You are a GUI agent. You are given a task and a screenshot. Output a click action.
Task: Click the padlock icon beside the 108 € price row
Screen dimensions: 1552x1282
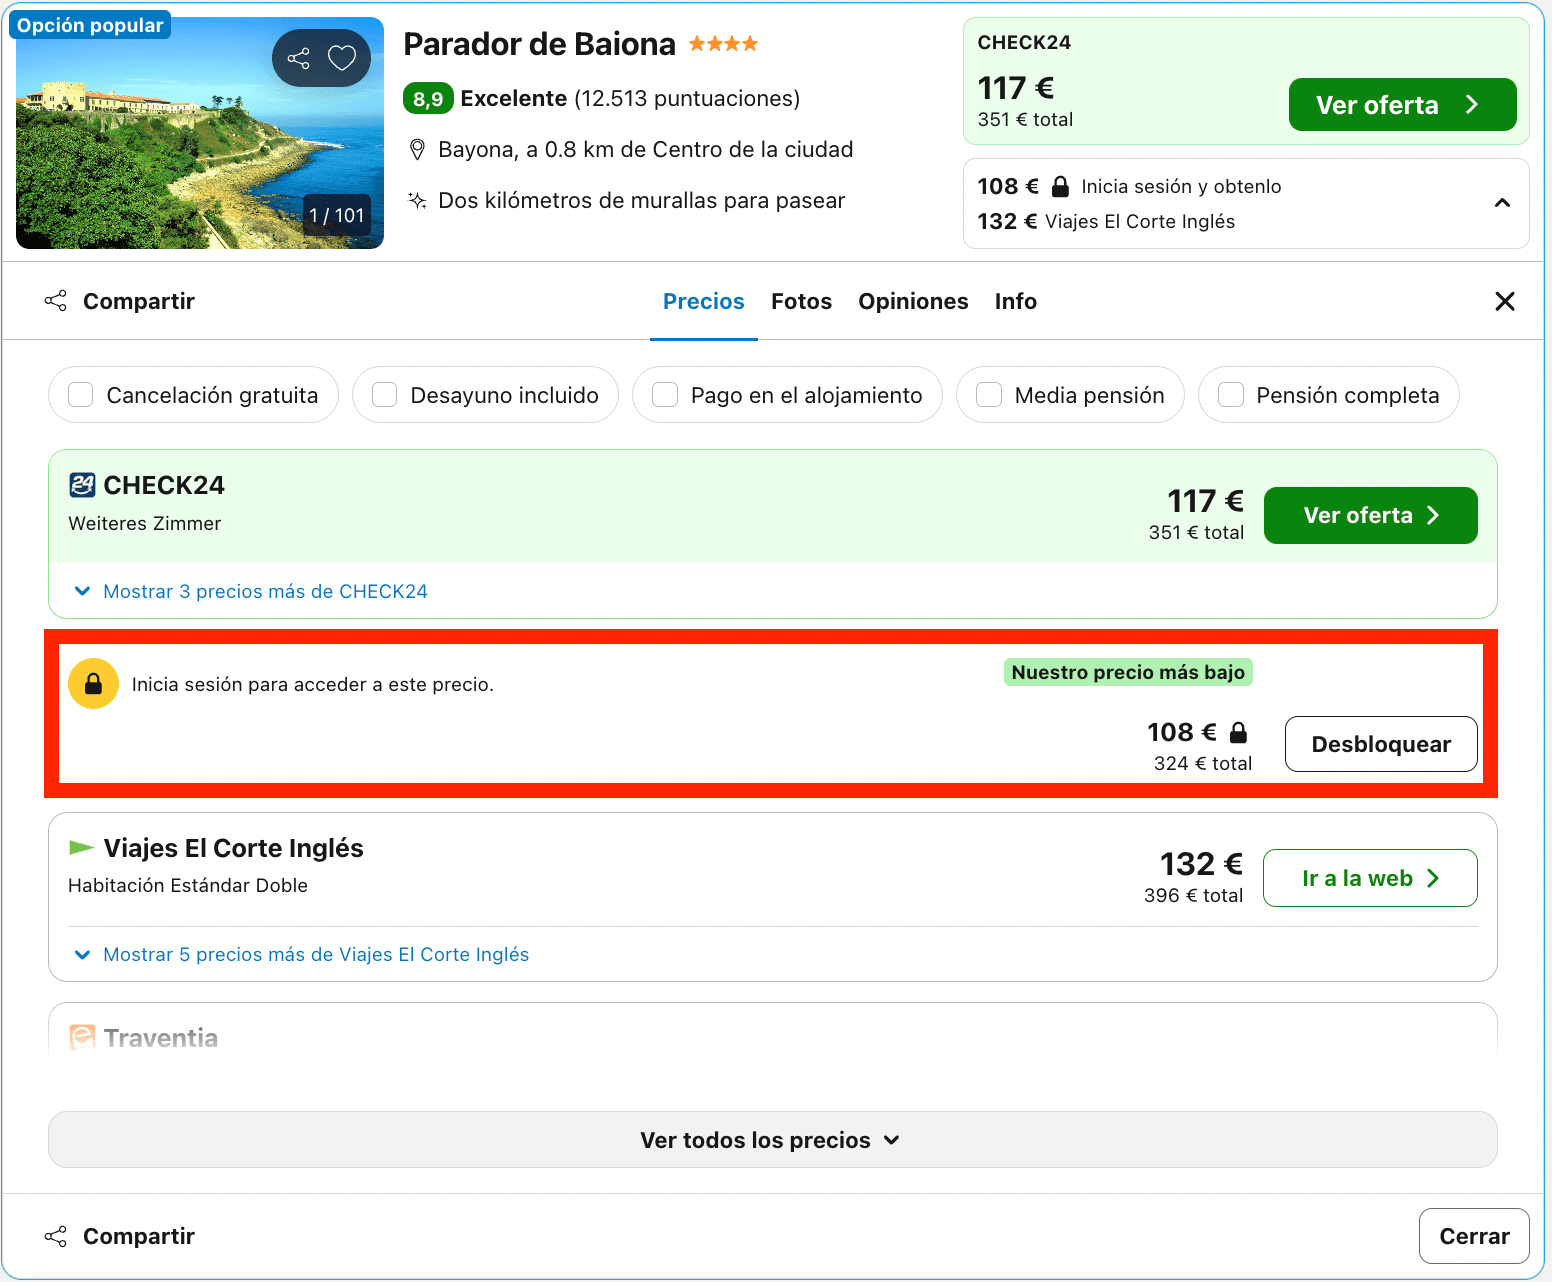click(1238, 732)
